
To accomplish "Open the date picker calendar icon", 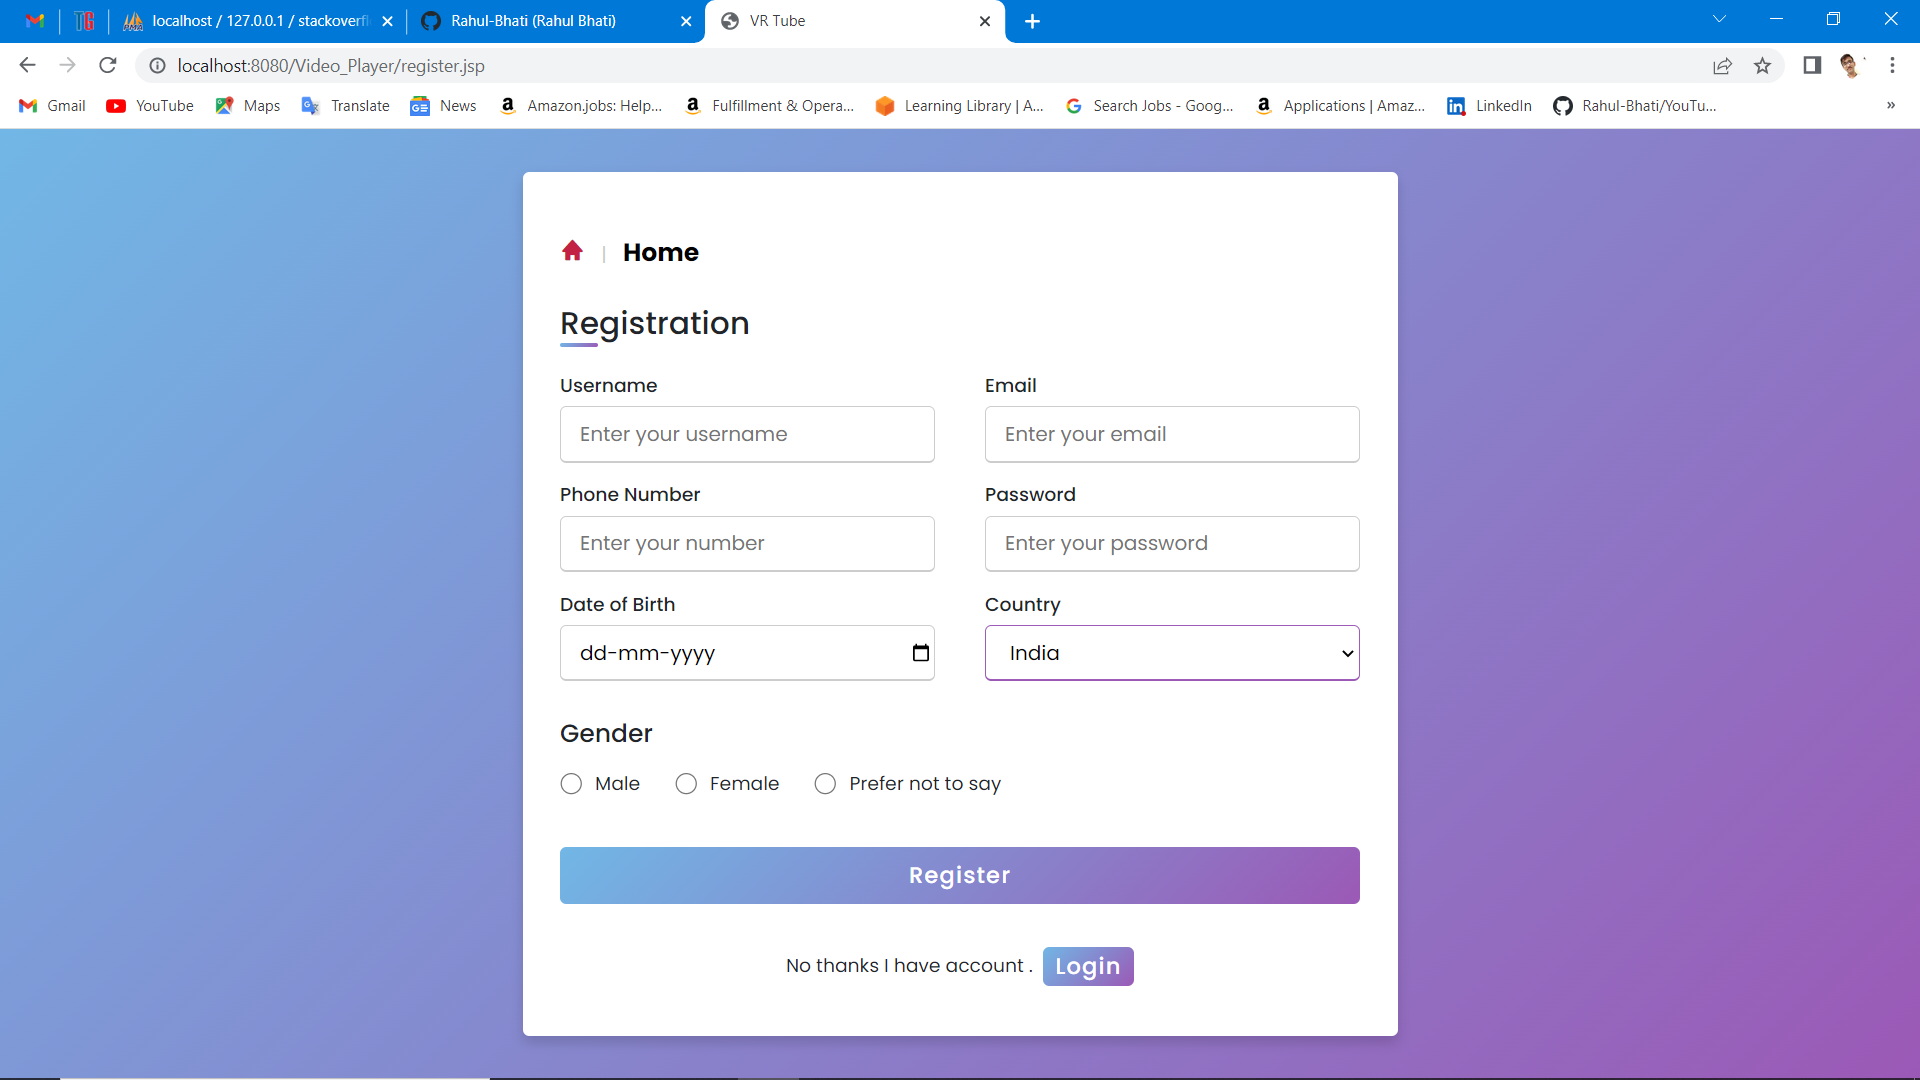I will [920, 653].
